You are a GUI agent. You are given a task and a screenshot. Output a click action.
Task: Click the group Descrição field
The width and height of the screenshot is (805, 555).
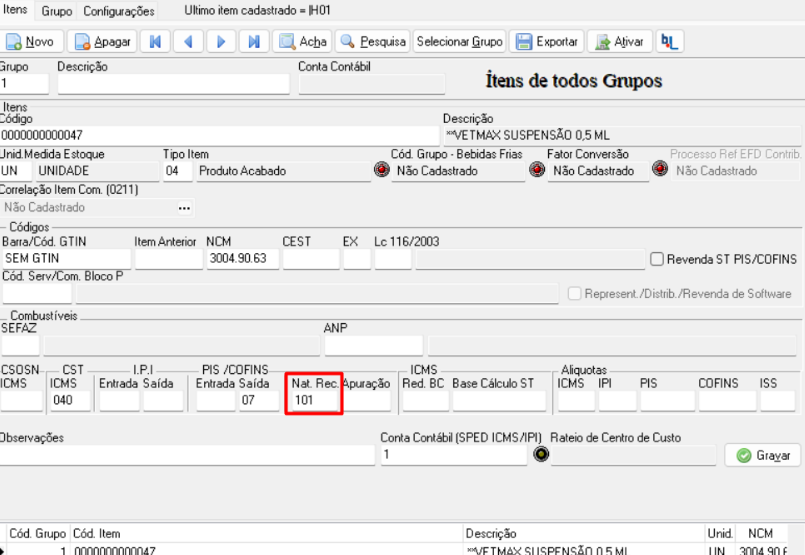(174, 84)
